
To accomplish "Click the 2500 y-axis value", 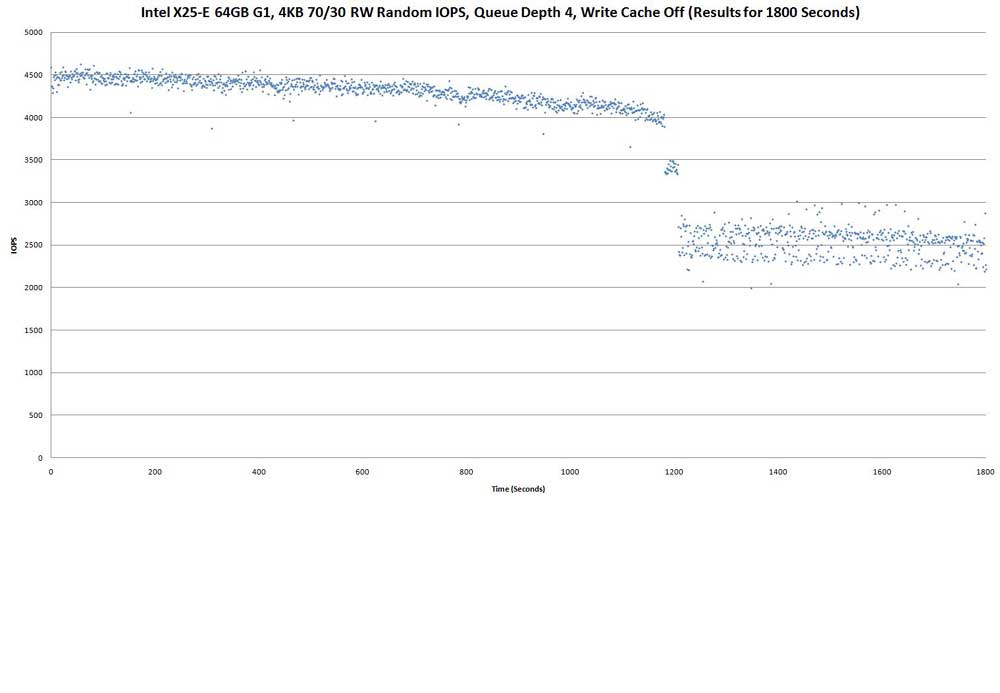I will pos(34,245).
